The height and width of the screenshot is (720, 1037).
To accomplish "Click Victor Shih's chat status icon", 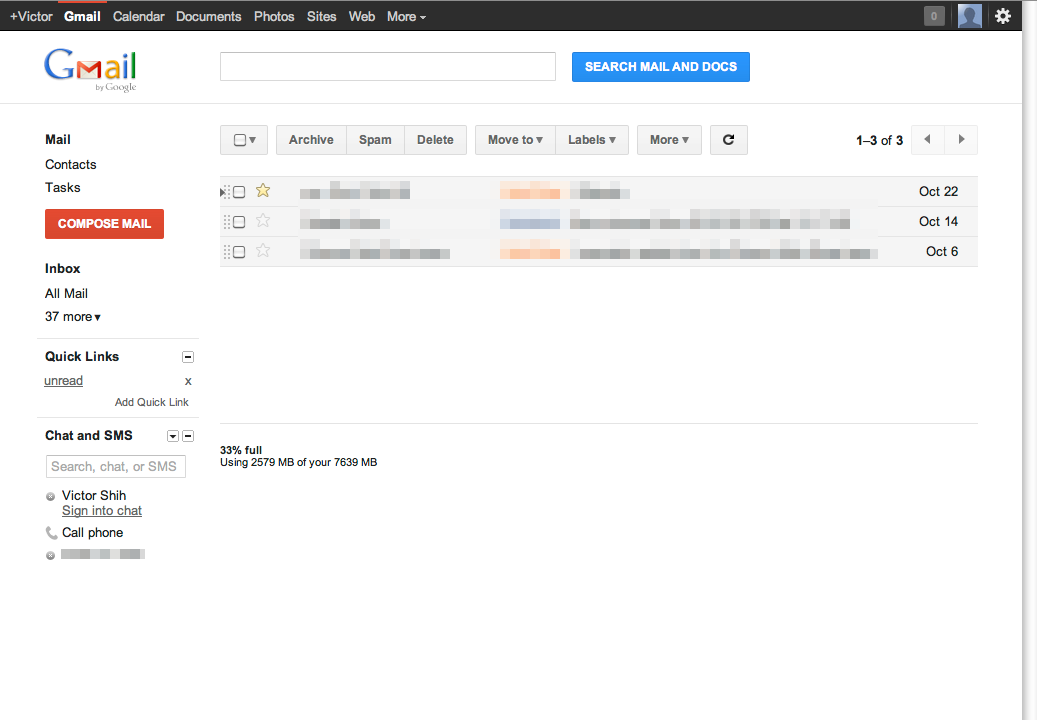I will click(x=50, y=497).
